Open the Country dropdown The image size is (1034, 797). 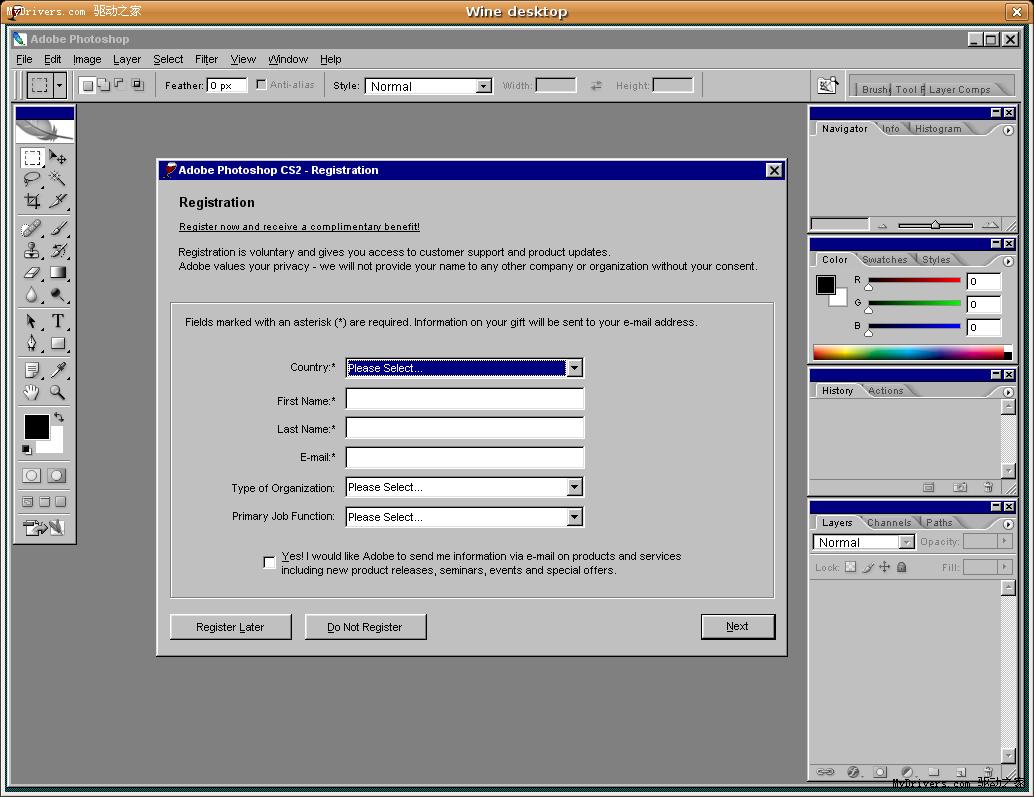pos(574,368)
